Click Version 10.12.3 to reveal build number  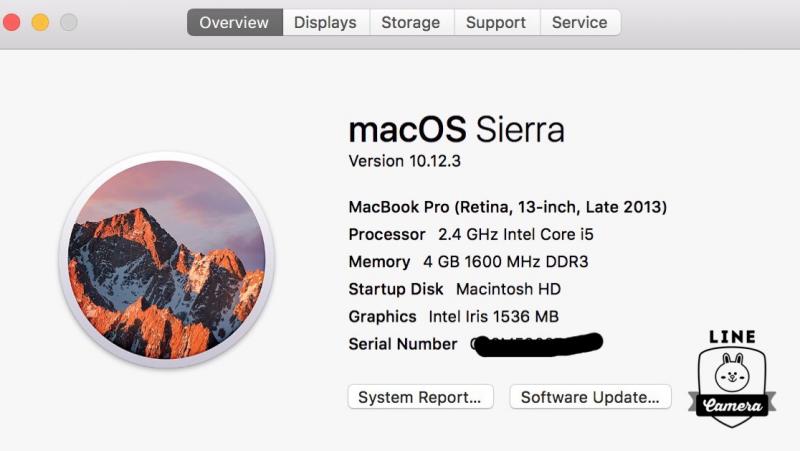(405, 161)
